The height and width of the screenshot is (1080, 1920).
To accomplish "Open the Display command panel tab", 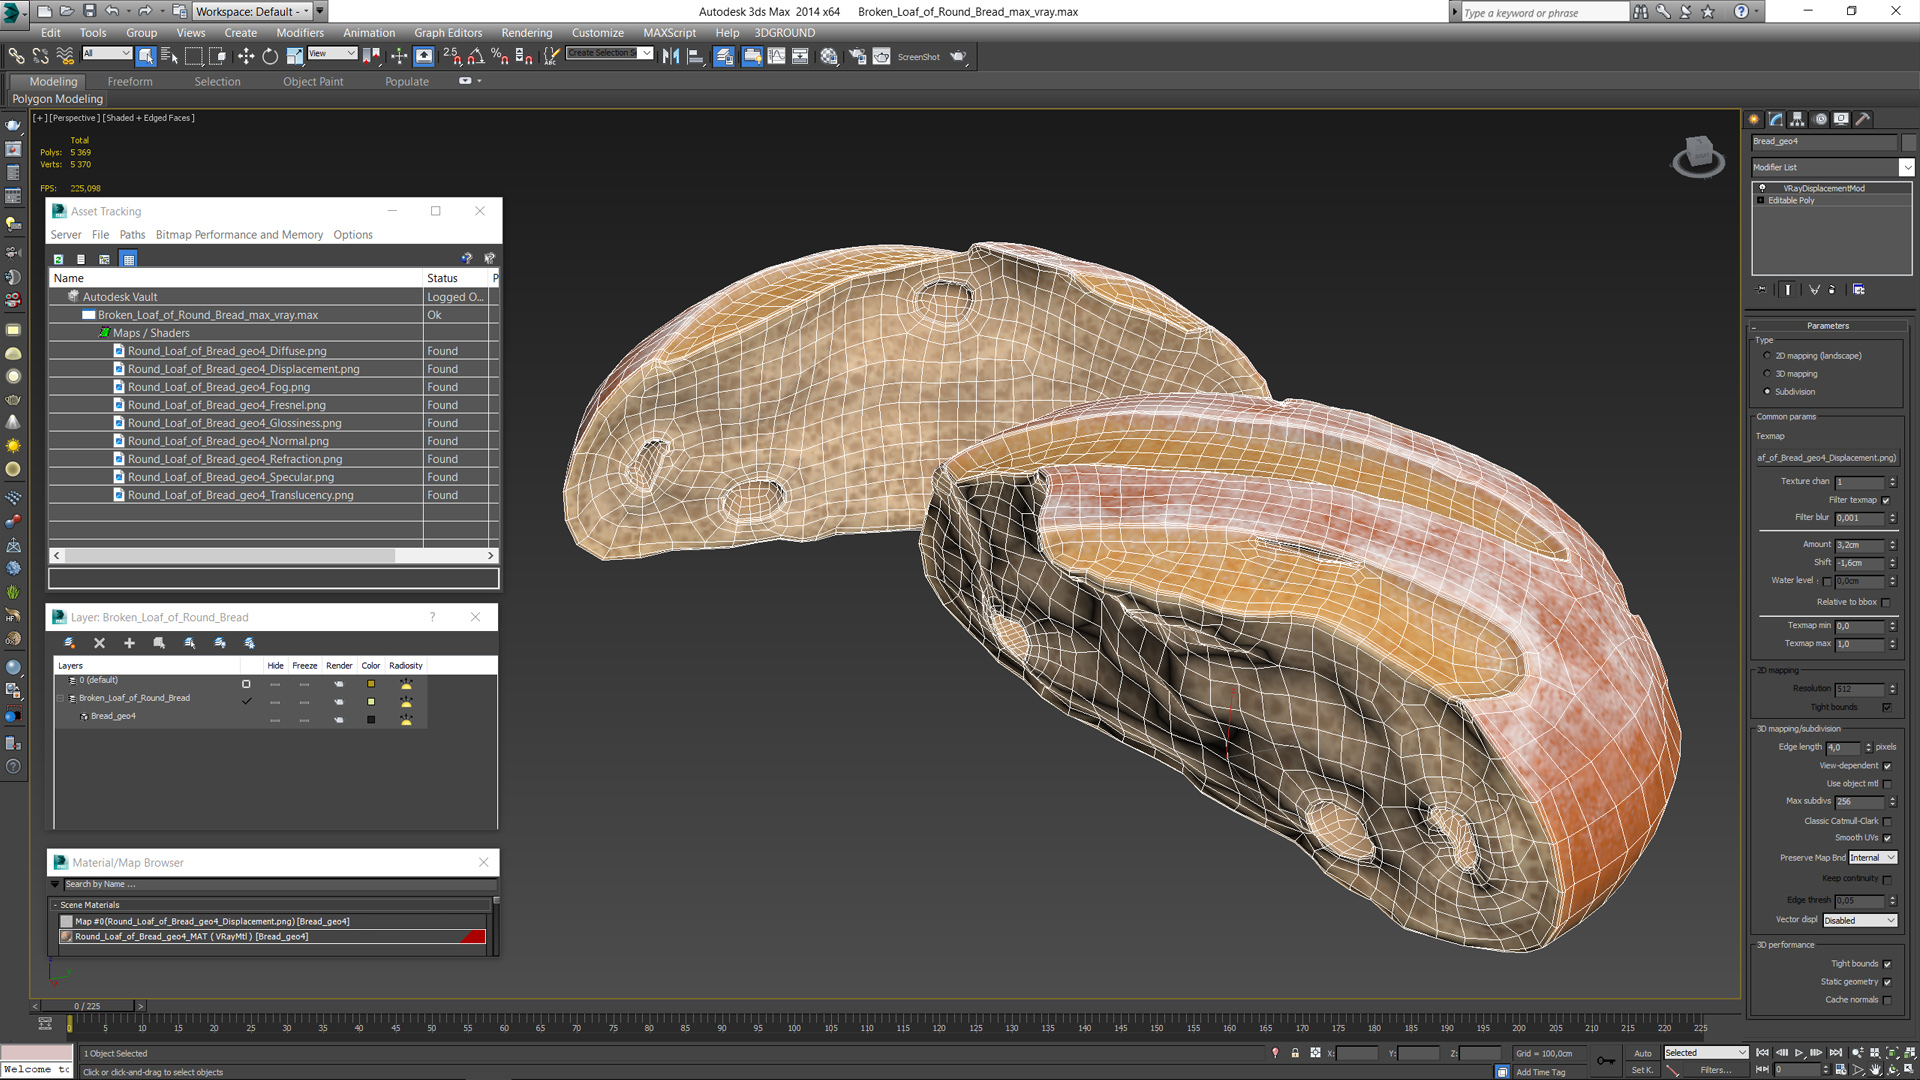I will [1841, 119].
